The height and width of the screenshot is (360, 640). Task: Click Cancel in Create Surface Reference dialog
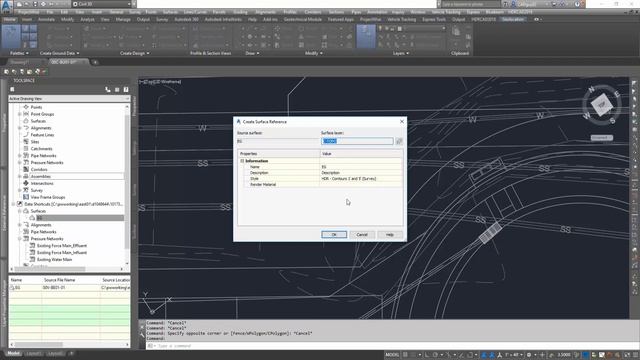tap(362, 235)
